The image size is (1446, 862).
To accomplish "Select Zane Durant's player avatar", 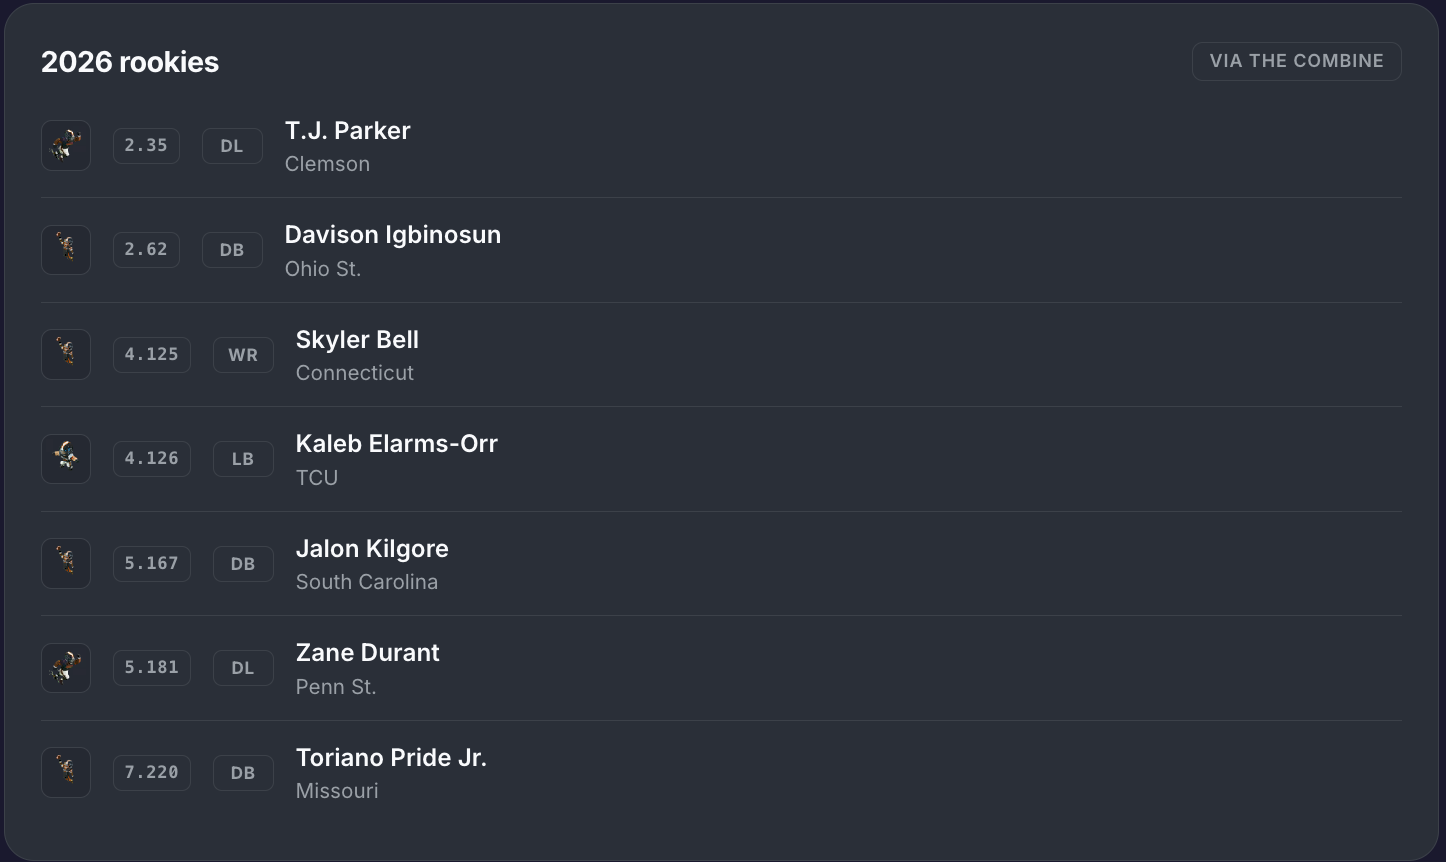I will (66, 668).
